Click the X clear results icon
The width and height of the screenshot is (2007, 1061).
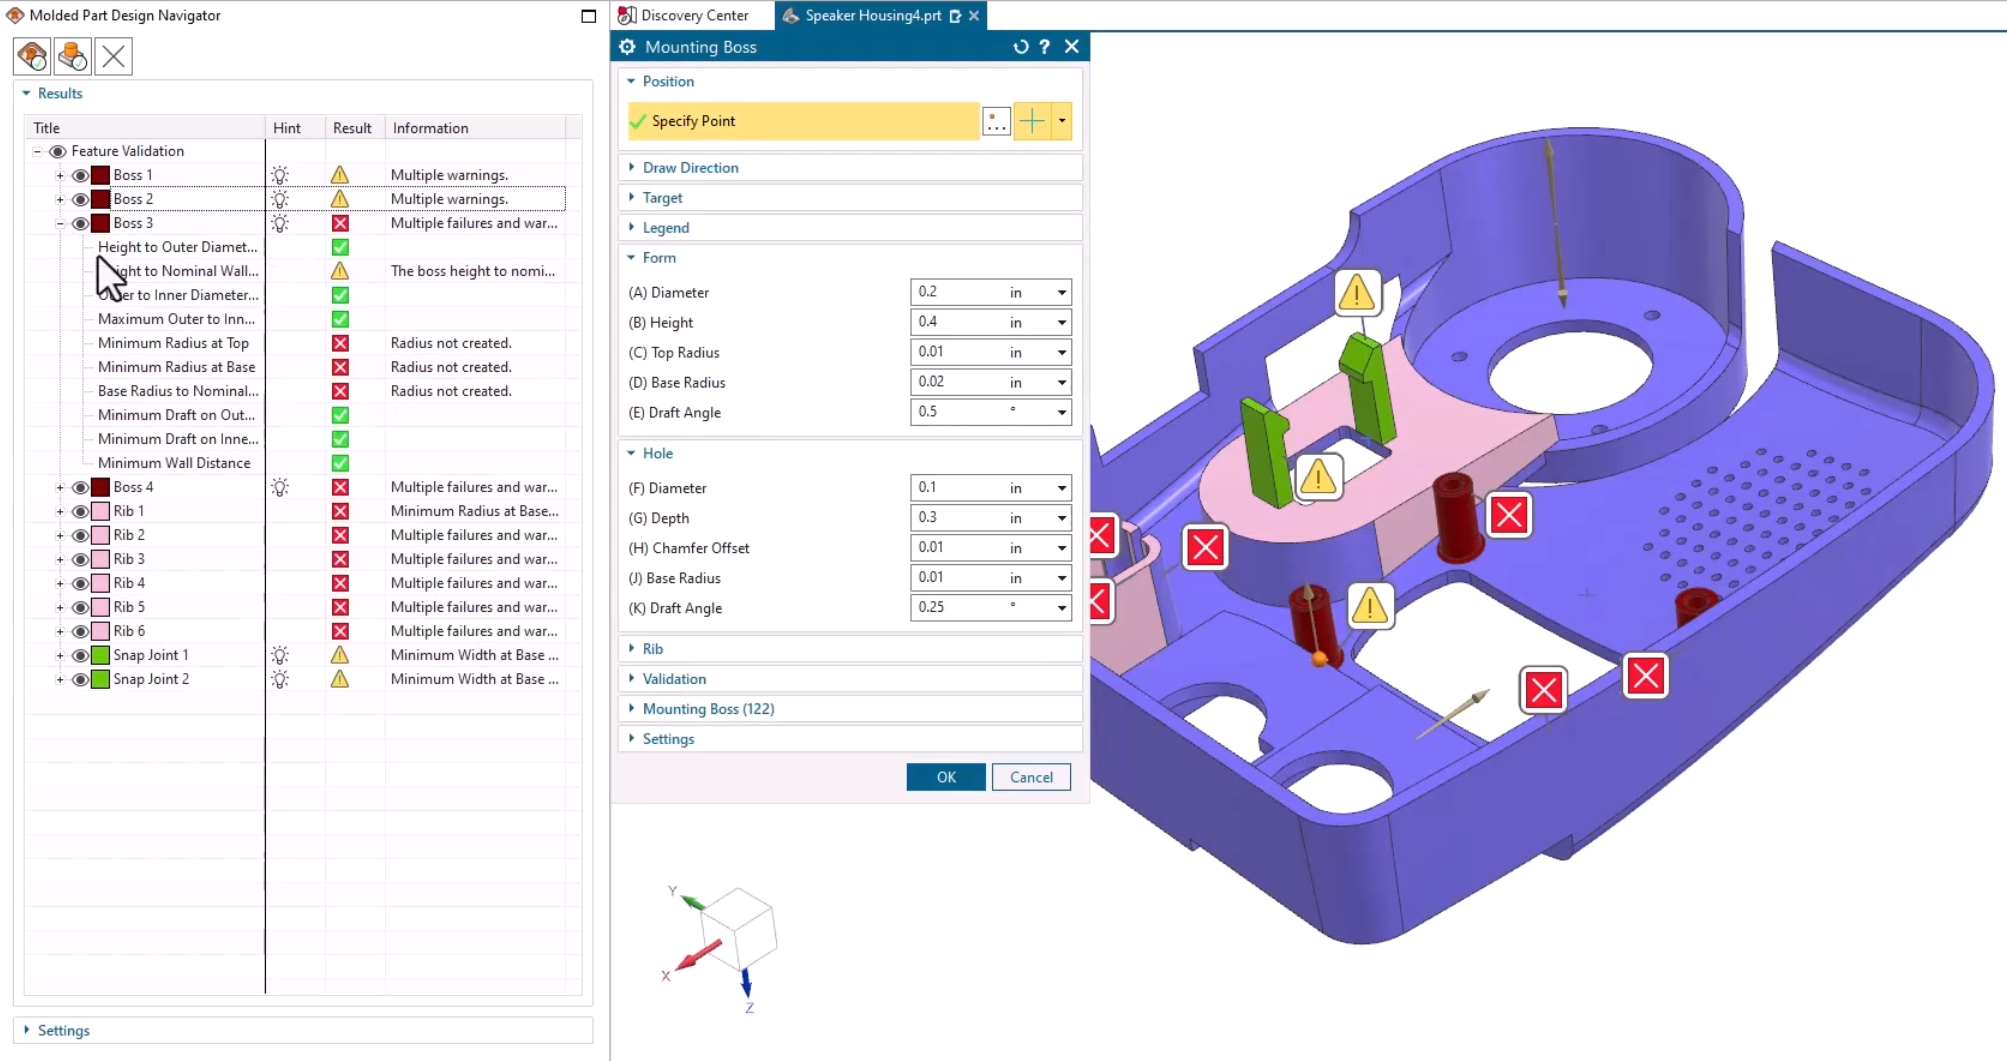(x=112, y=56)
